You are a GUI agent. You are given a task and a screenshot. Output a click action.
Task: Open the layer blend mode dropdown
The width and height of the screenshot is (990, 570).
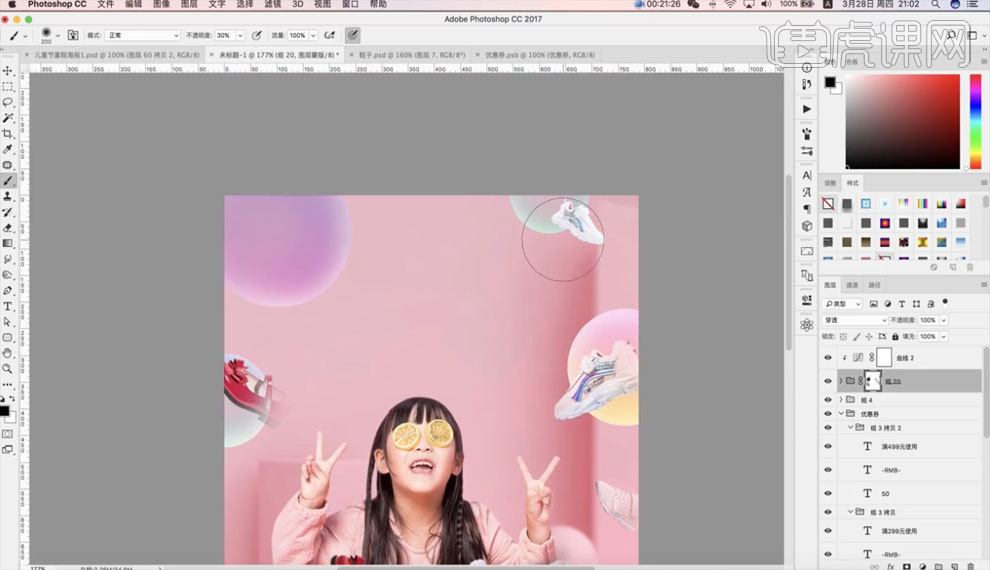[854, 320]
